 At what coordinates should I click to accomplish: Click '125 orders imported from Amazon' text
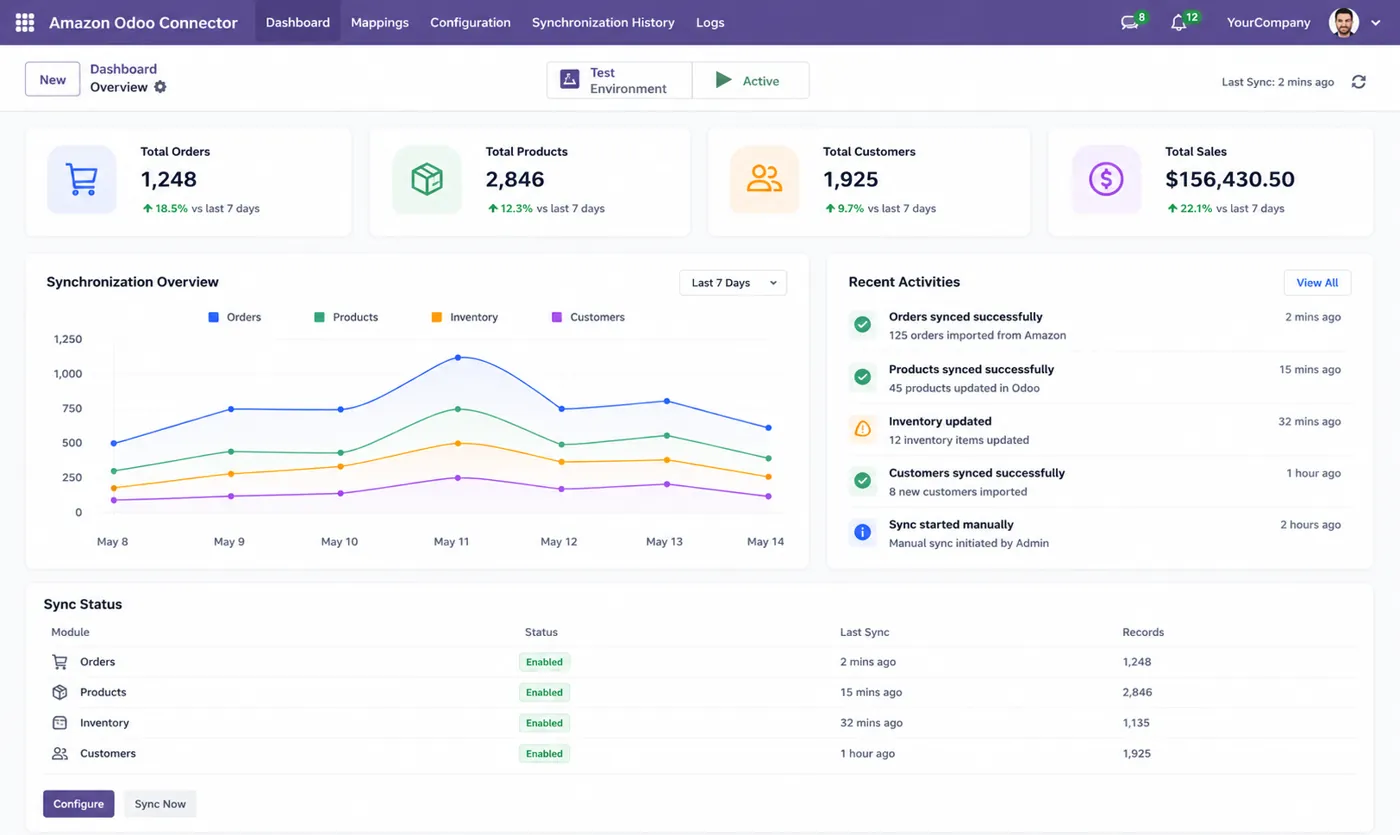coord(977,336)
